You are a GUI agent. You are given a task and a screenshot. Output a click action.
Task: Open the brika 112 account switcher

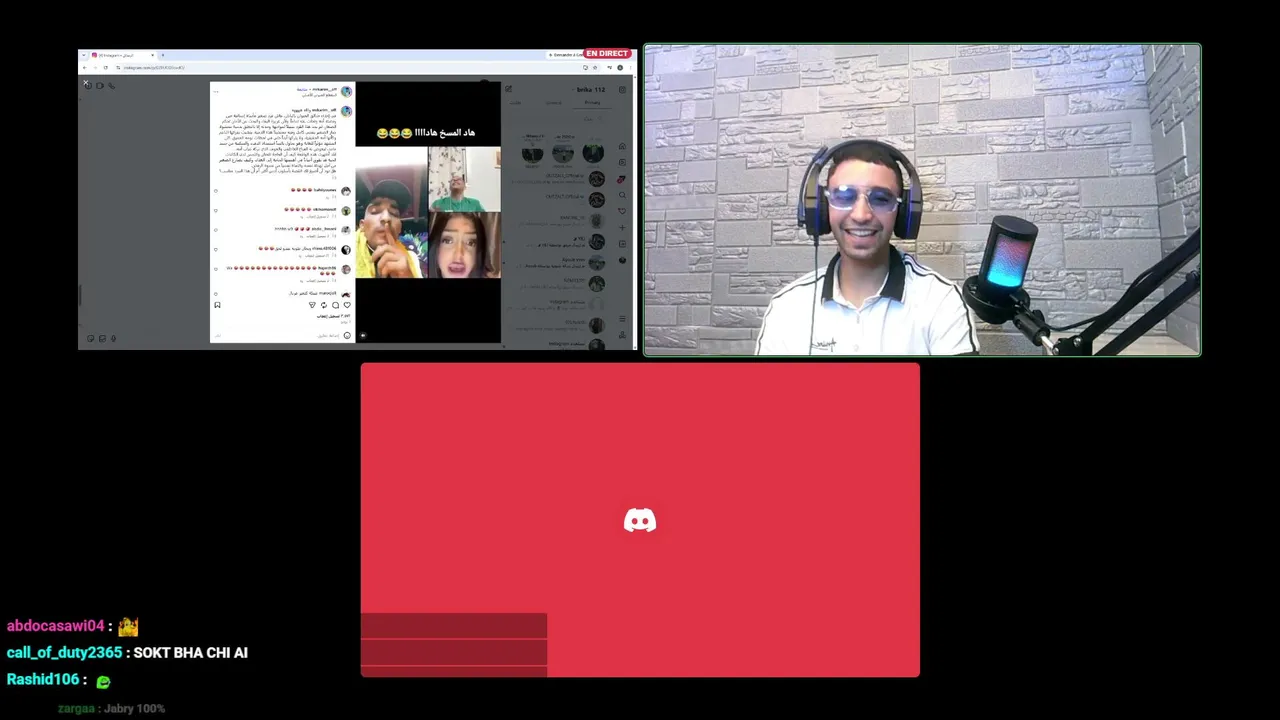tap(589, 89)
